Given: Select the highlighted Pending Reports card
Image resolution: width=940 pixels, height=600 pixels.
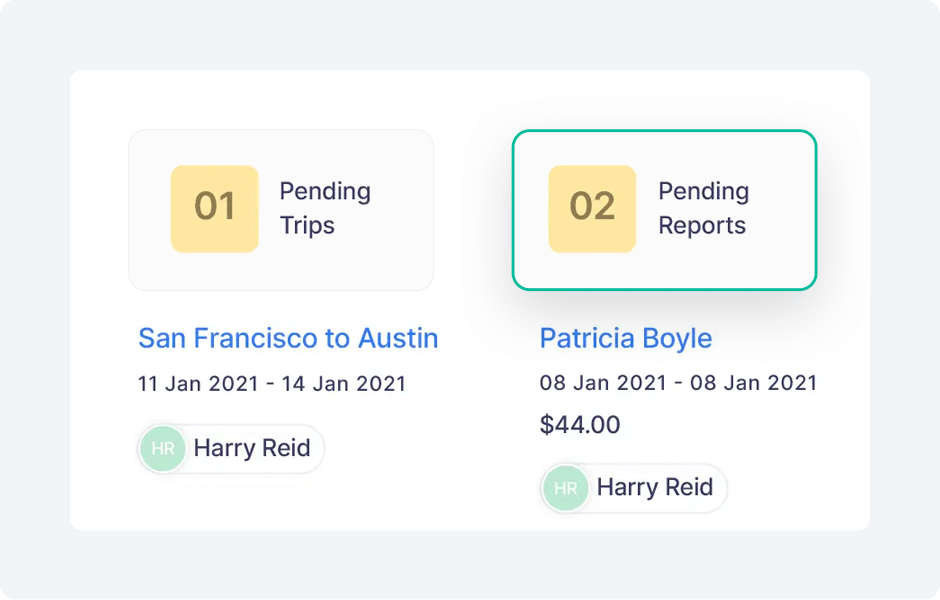Looking at the screenshot, I should 664,210.
